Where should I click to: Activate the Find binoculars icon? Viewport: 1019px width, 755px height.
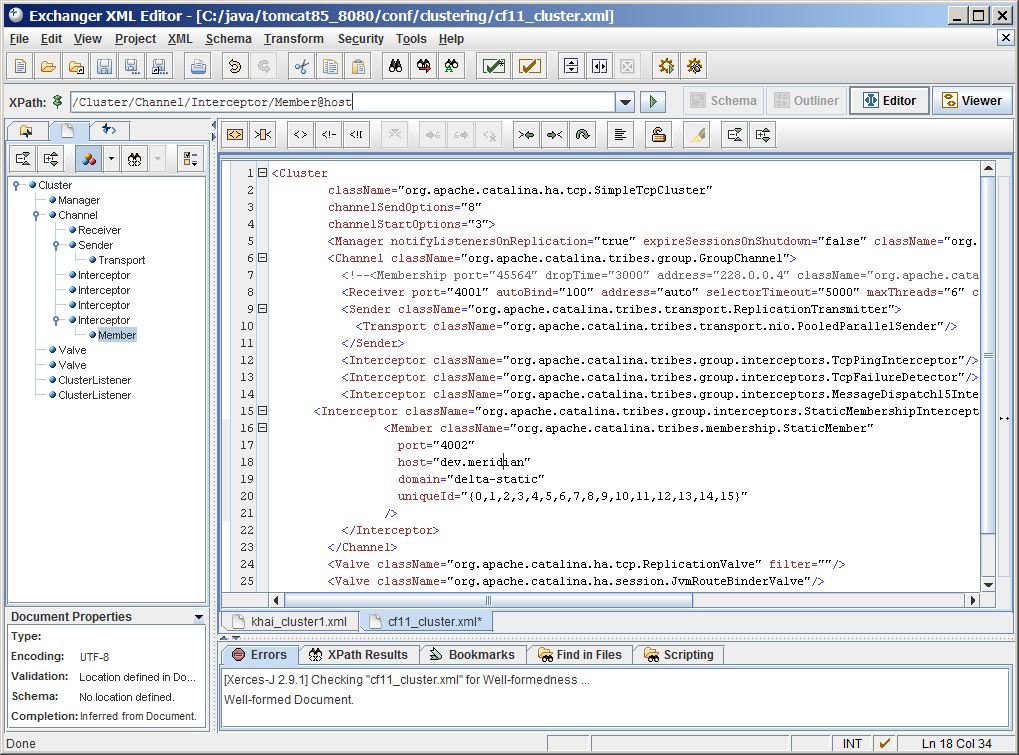tap(394, 65)
